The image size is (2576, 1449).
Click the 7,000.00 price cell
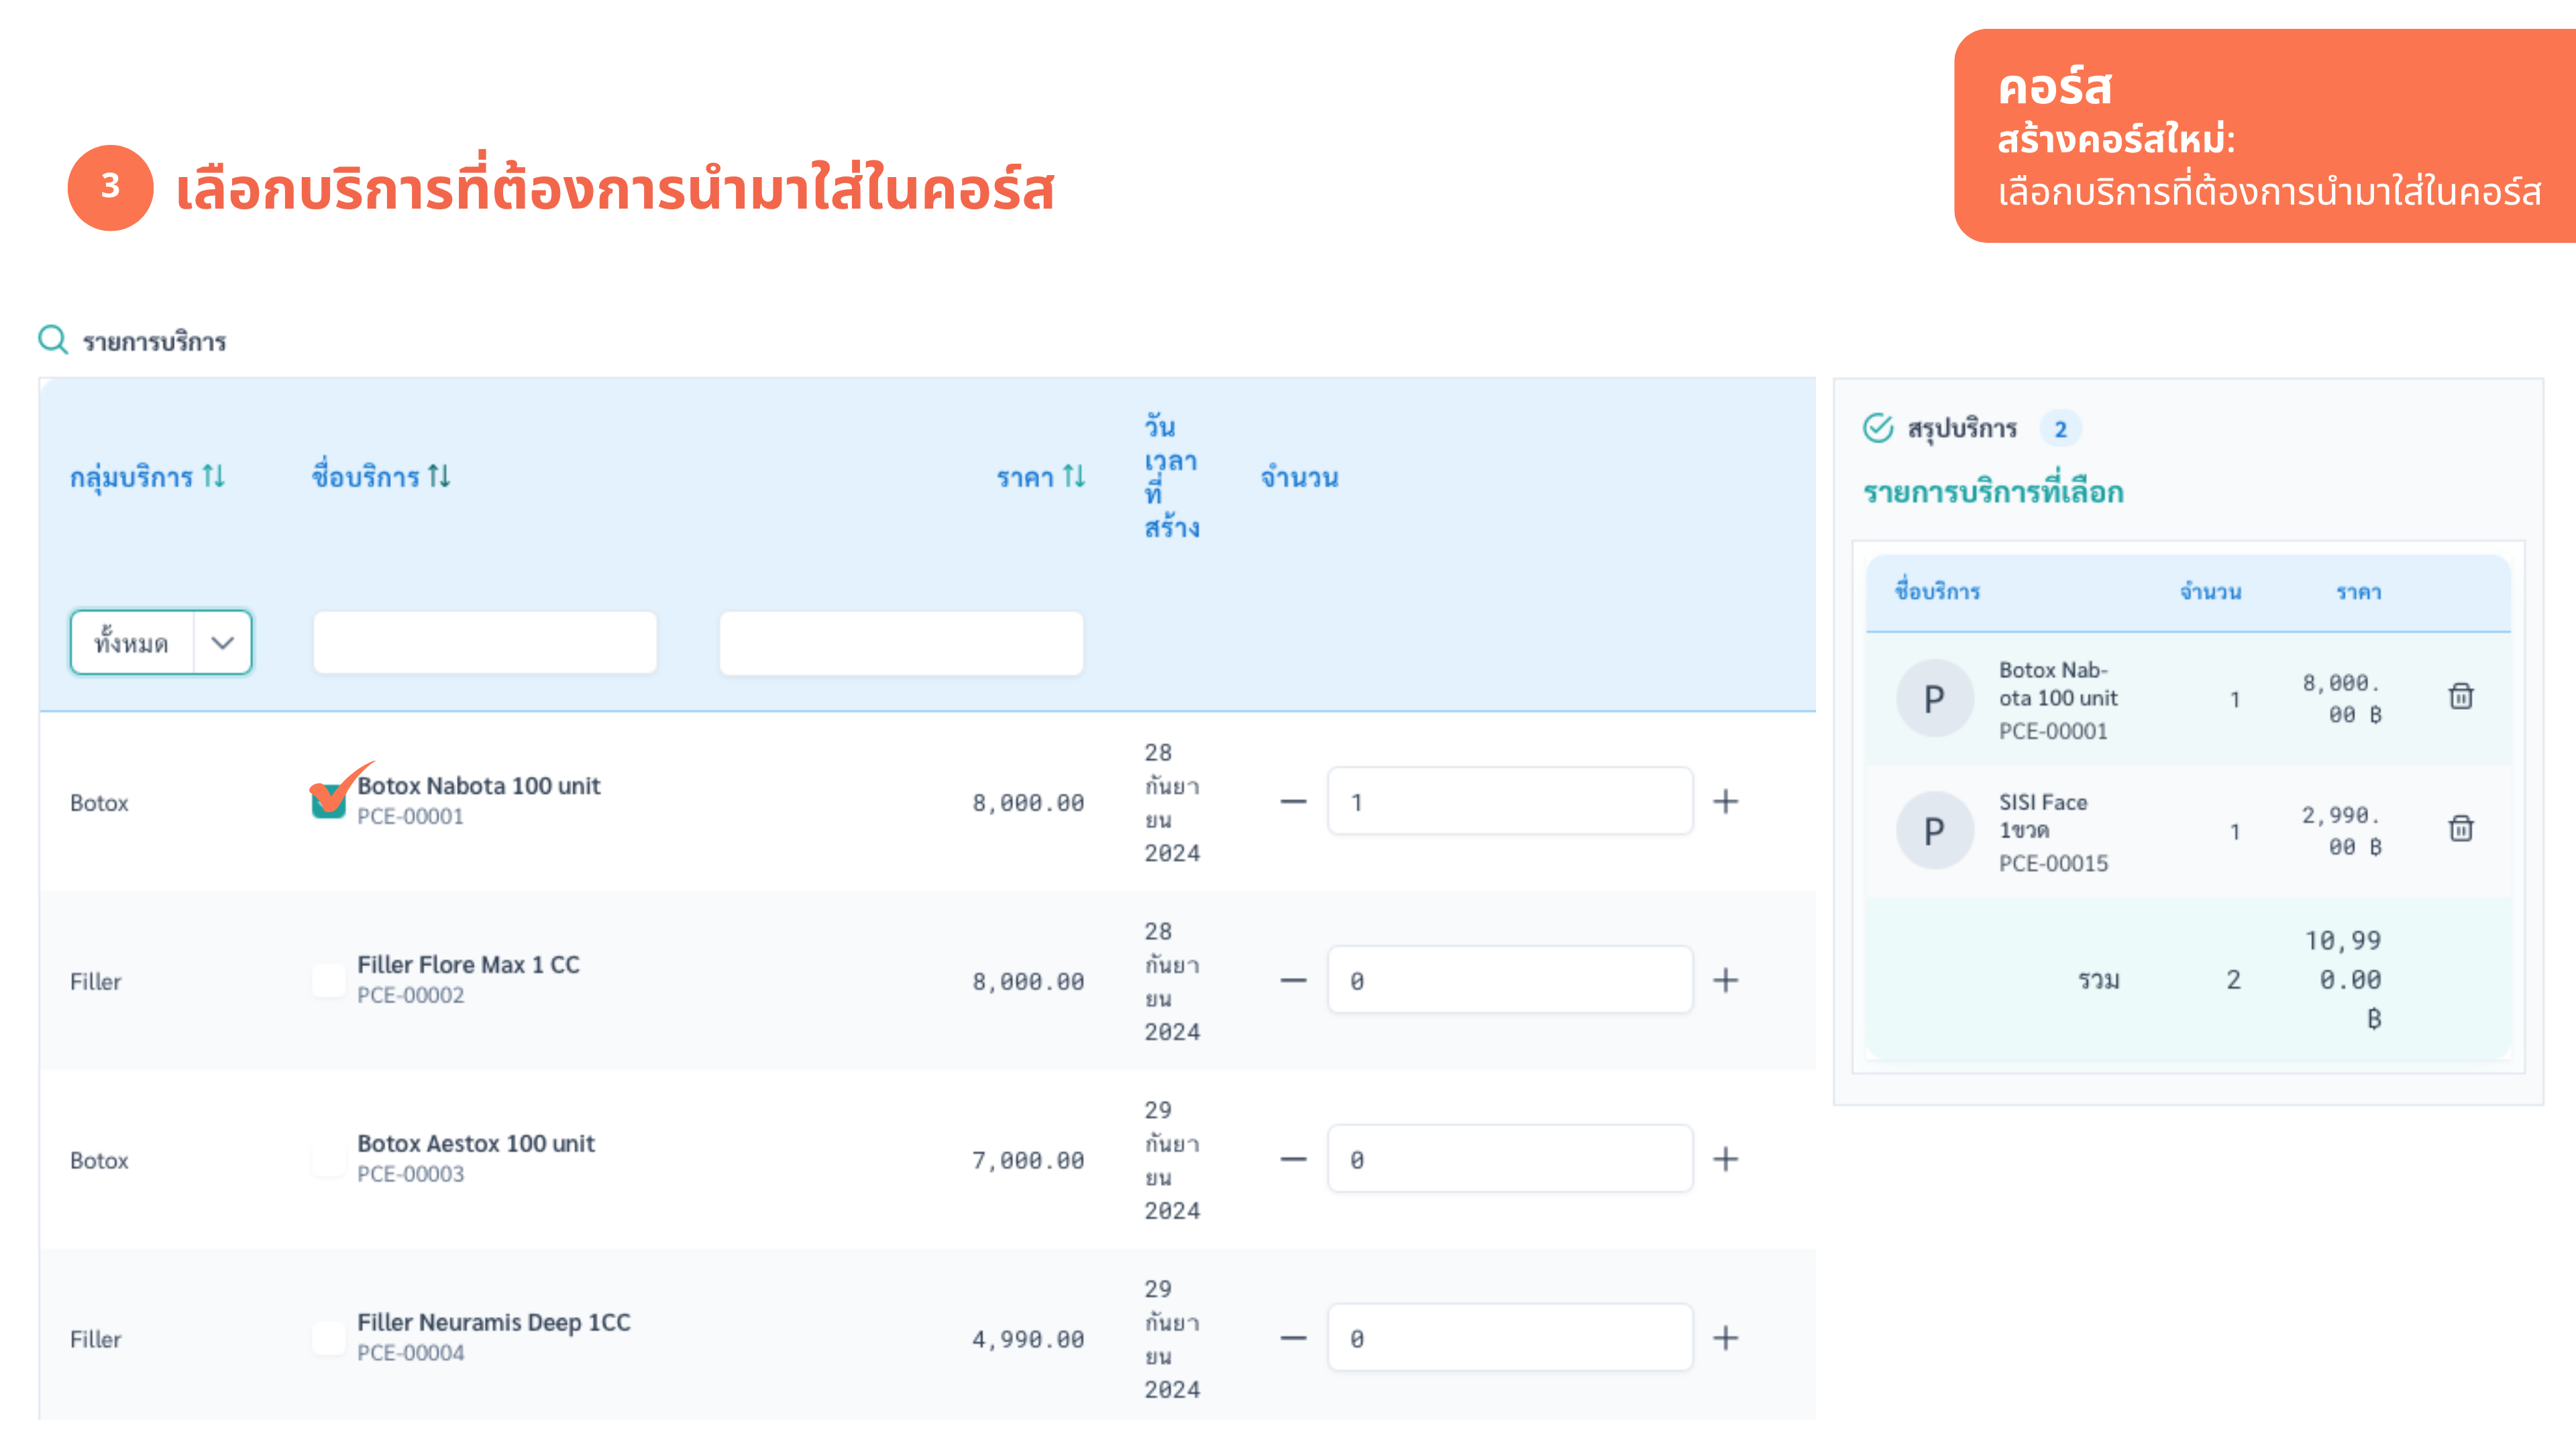1028,1160
